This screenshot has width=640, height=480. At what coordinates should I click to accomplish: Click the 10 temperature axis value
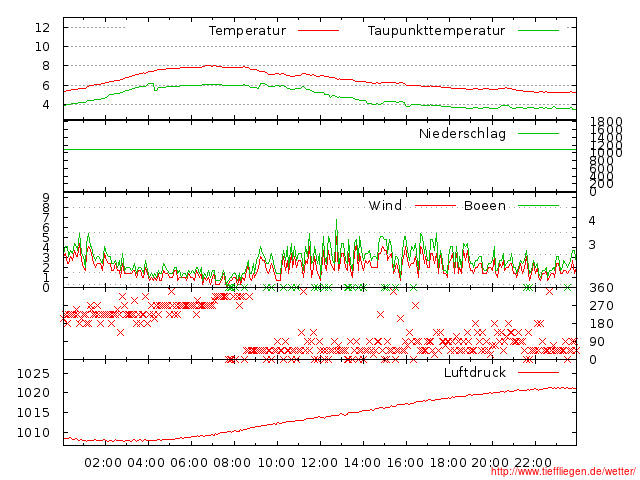42,47
